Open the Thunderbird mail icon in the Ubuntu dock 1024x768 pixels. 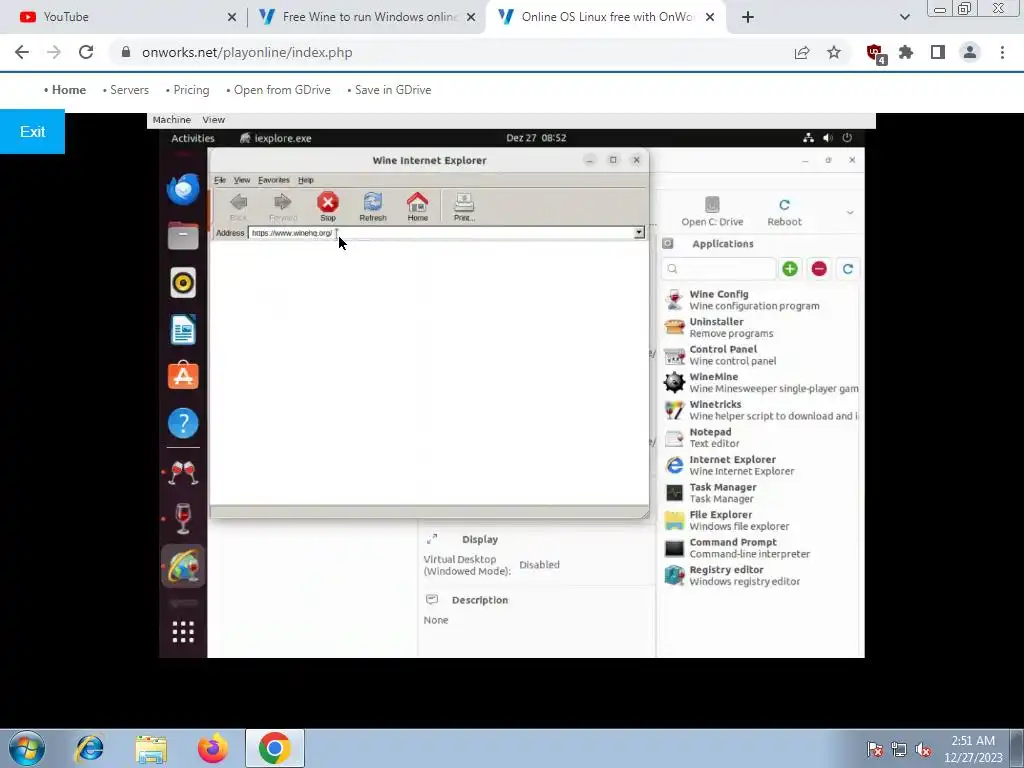pos(183,189)
